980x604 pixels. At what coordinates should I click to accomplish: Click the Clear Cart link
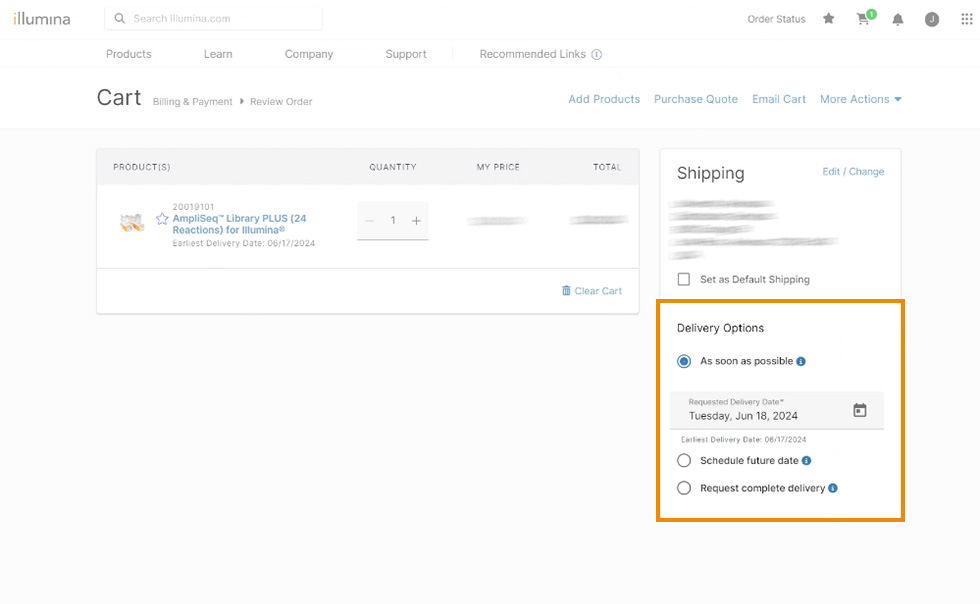[x=592, y=291]
